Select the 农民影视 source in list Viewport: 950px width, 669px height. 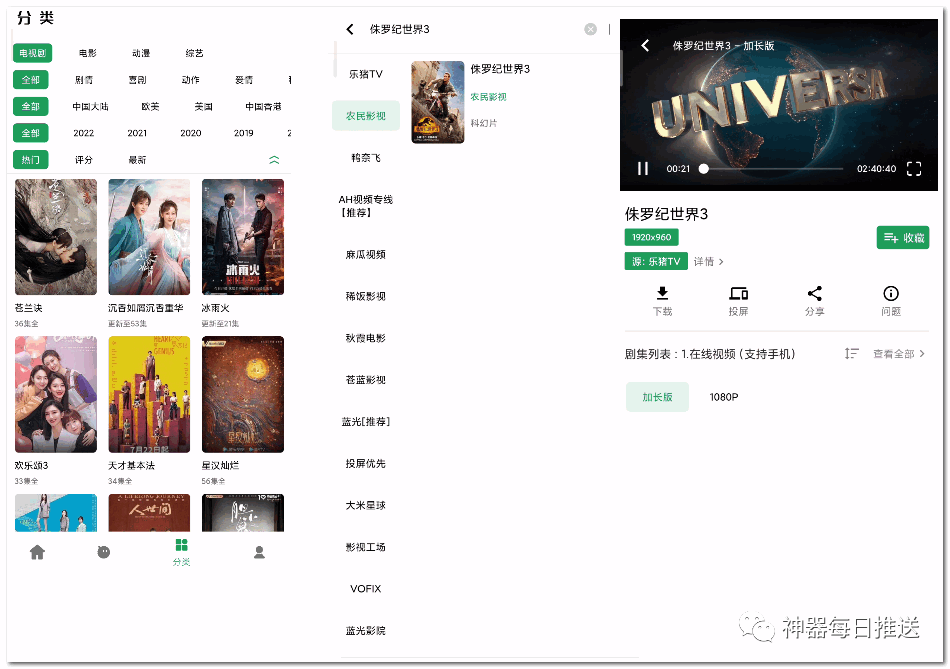pyautogui.click(x=366, y=116)
